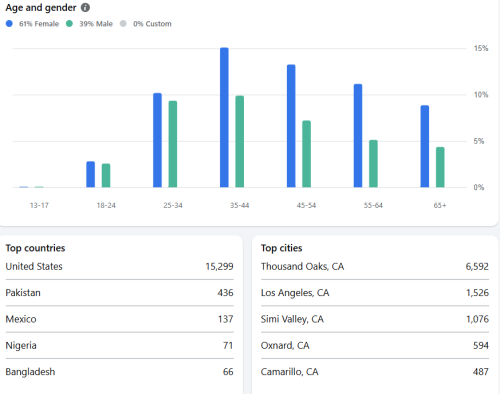This screenshot has width=500, height=394.
Task: Click the '61% Female' legend label
Action: tap(39, 24)
